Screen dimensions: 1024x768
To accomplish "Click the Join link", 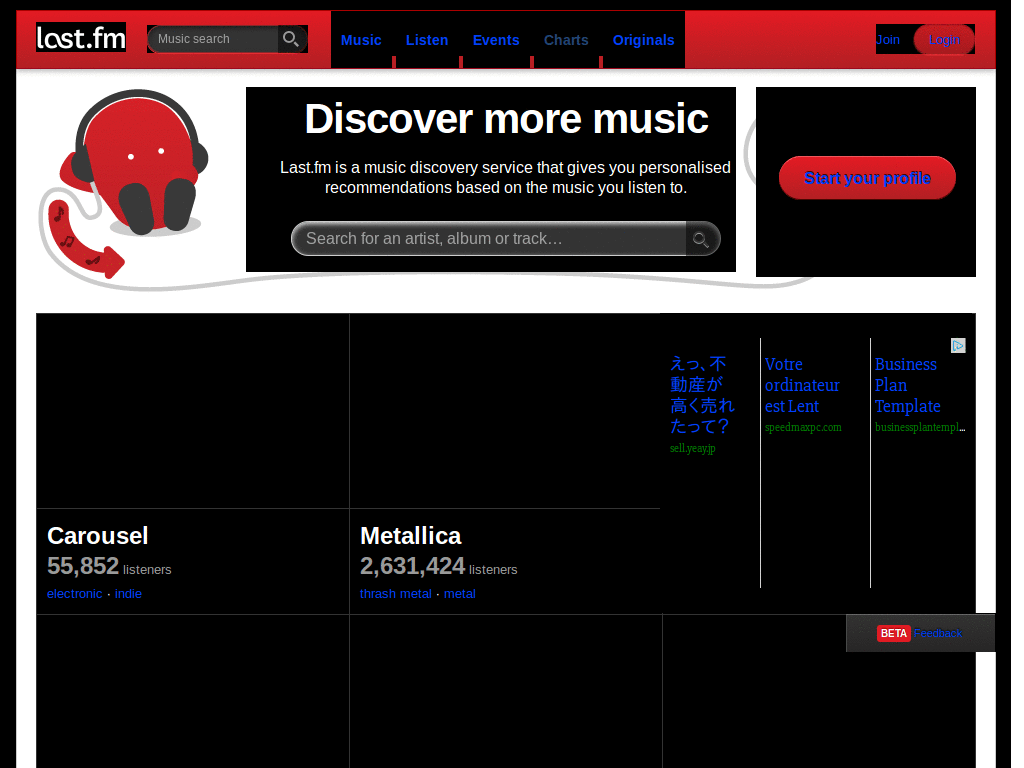I will pyautogui.click(x=888, y=40).
